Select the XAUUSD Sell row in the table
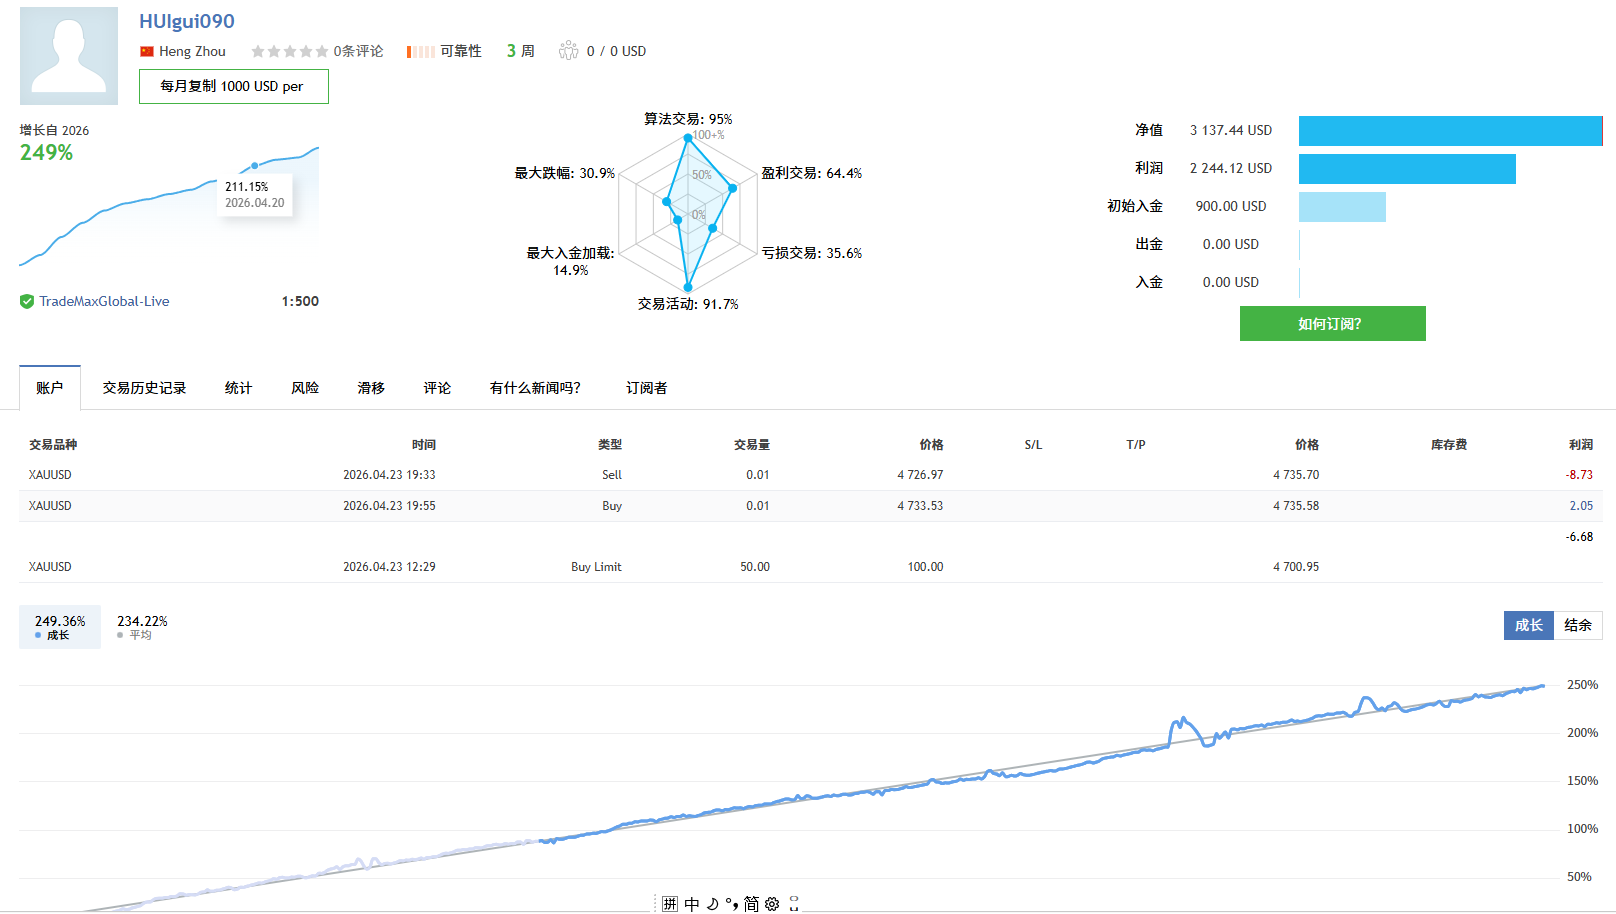The height and width of the screenshot is (914, 1616). [x=700, y=475]
